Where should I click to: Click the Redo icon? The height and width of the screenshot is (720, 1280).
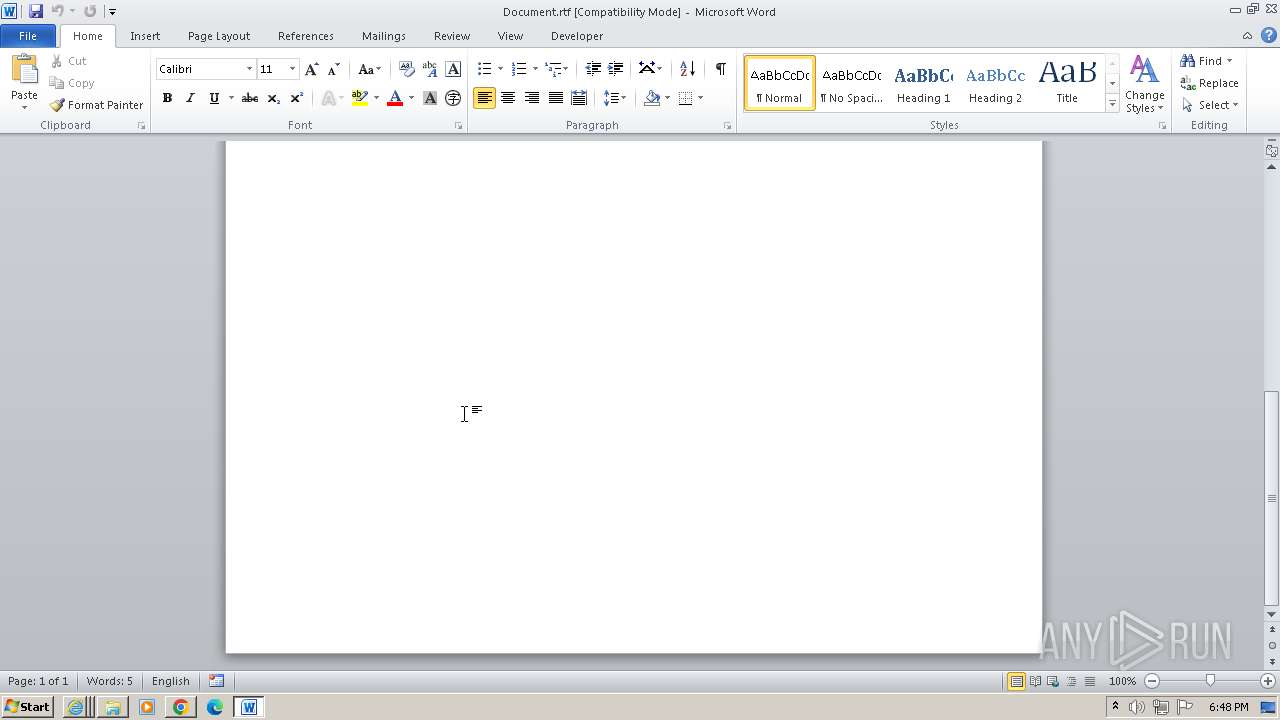tap(90, 11)
